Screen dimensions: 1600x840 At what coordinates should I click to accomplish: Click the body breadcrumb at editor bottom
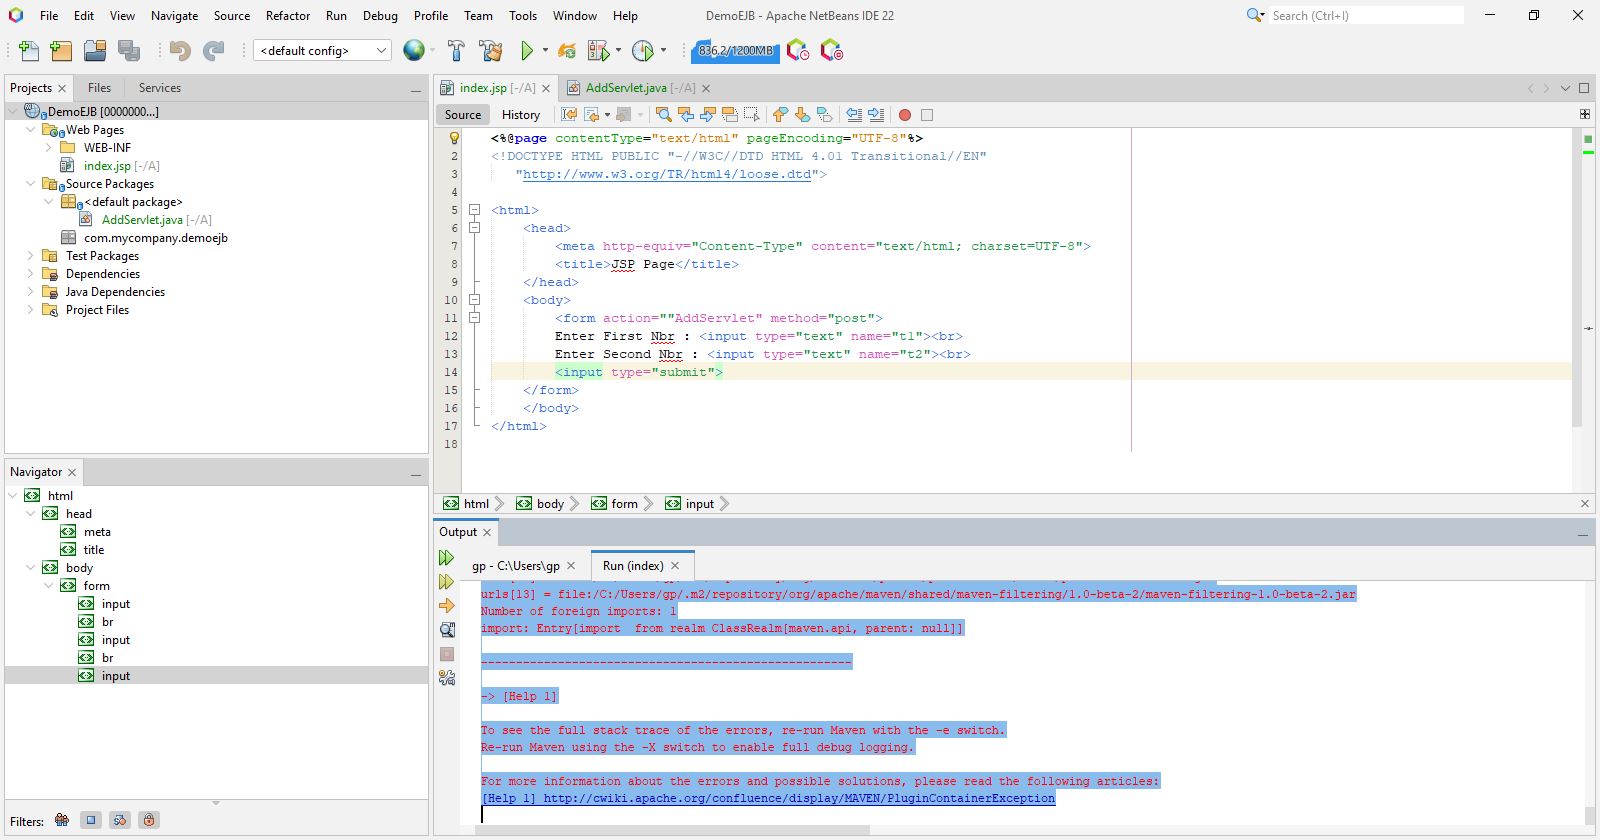click(x=541, y=504)
